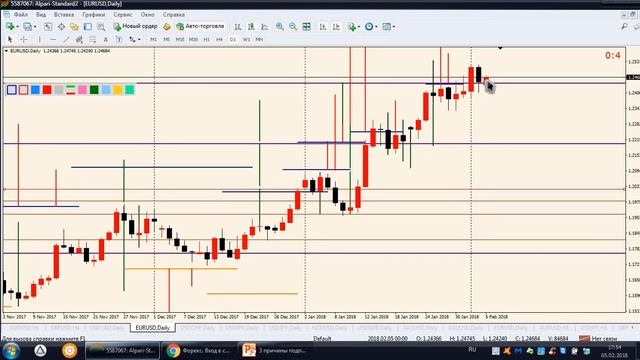Switch timeframe to M30
The height and width of the screenshot is (360, 640).
193,40
